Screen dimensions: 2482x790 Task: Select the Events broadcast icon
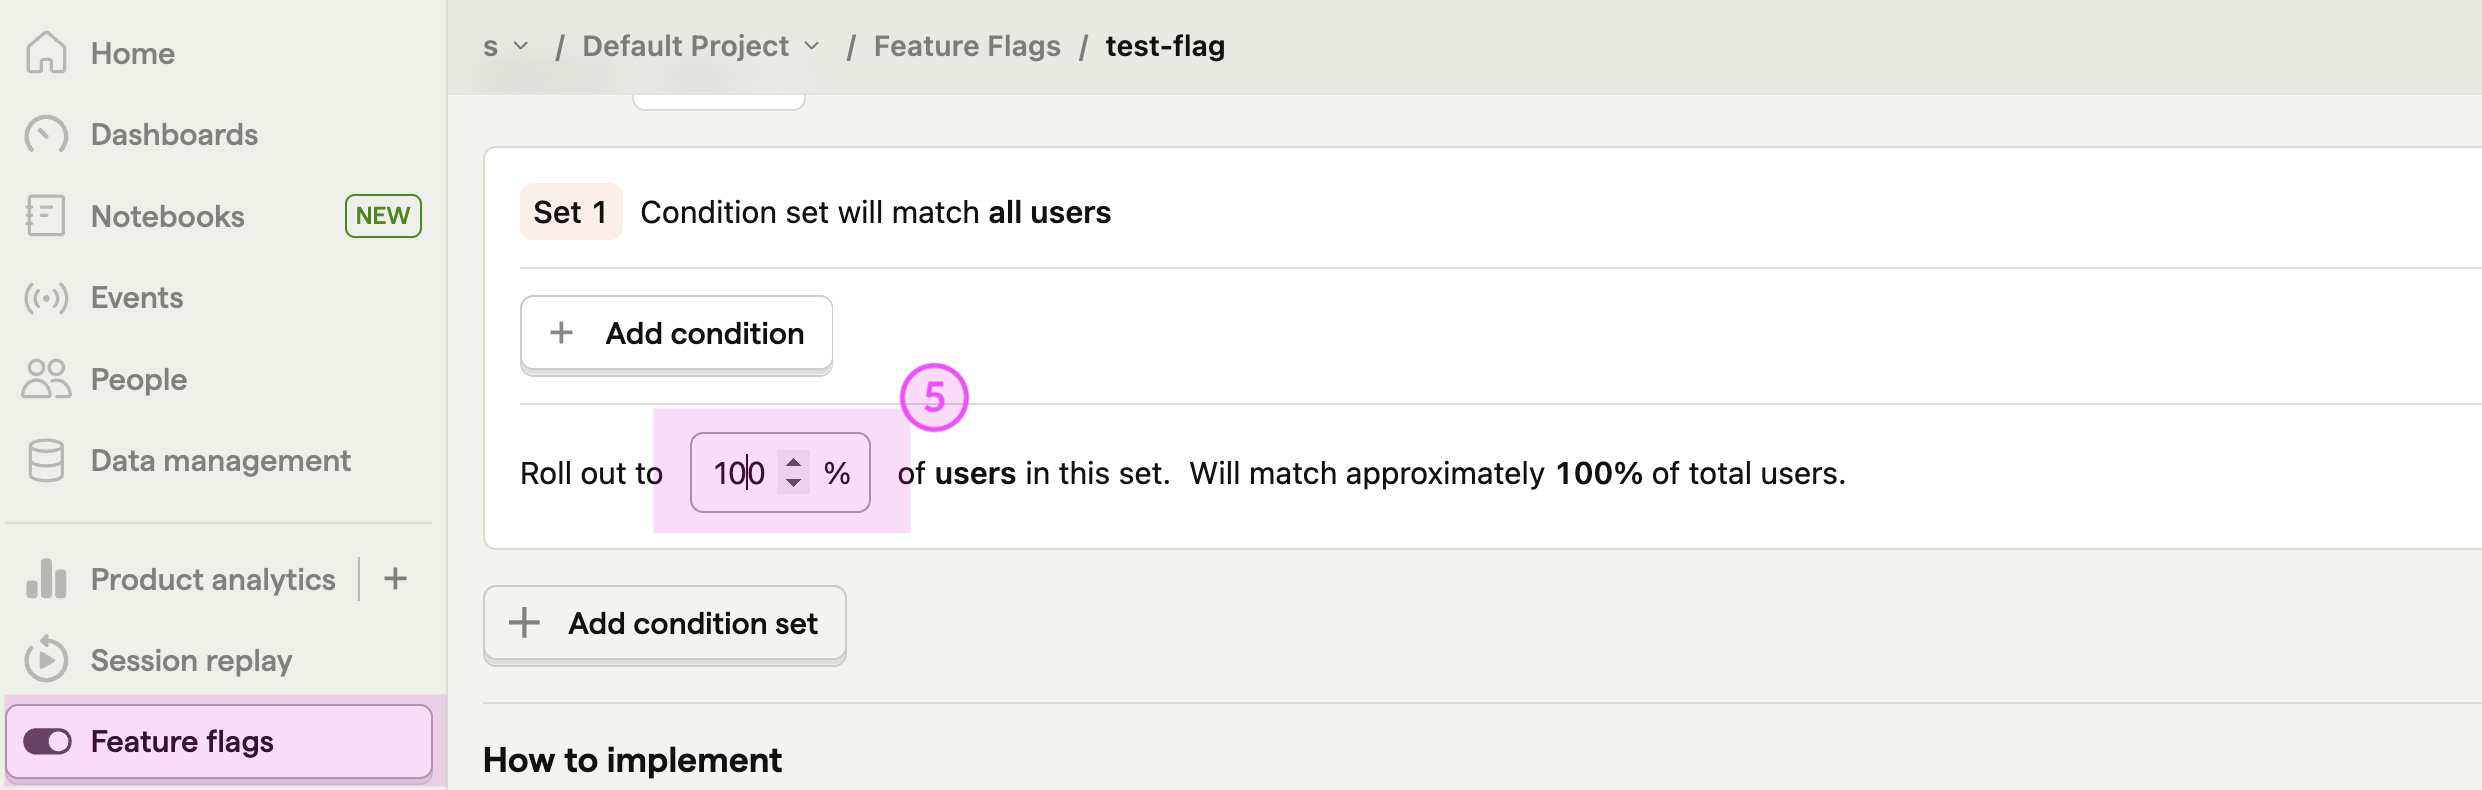[46, 298]
